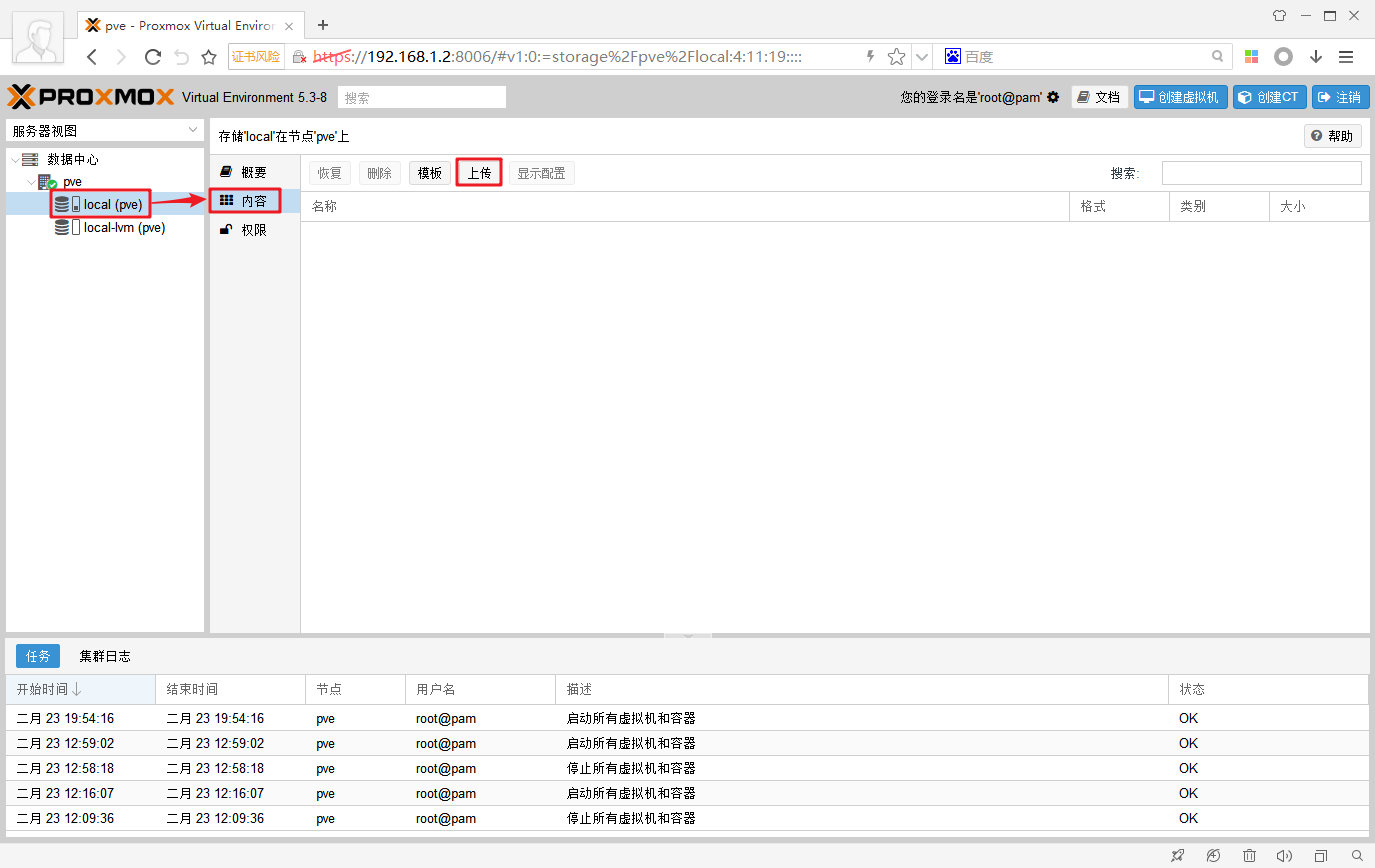Screen dimensions: 1375x868
Task: Collapse the 数据中心 tree node
Action: (14, 159)
